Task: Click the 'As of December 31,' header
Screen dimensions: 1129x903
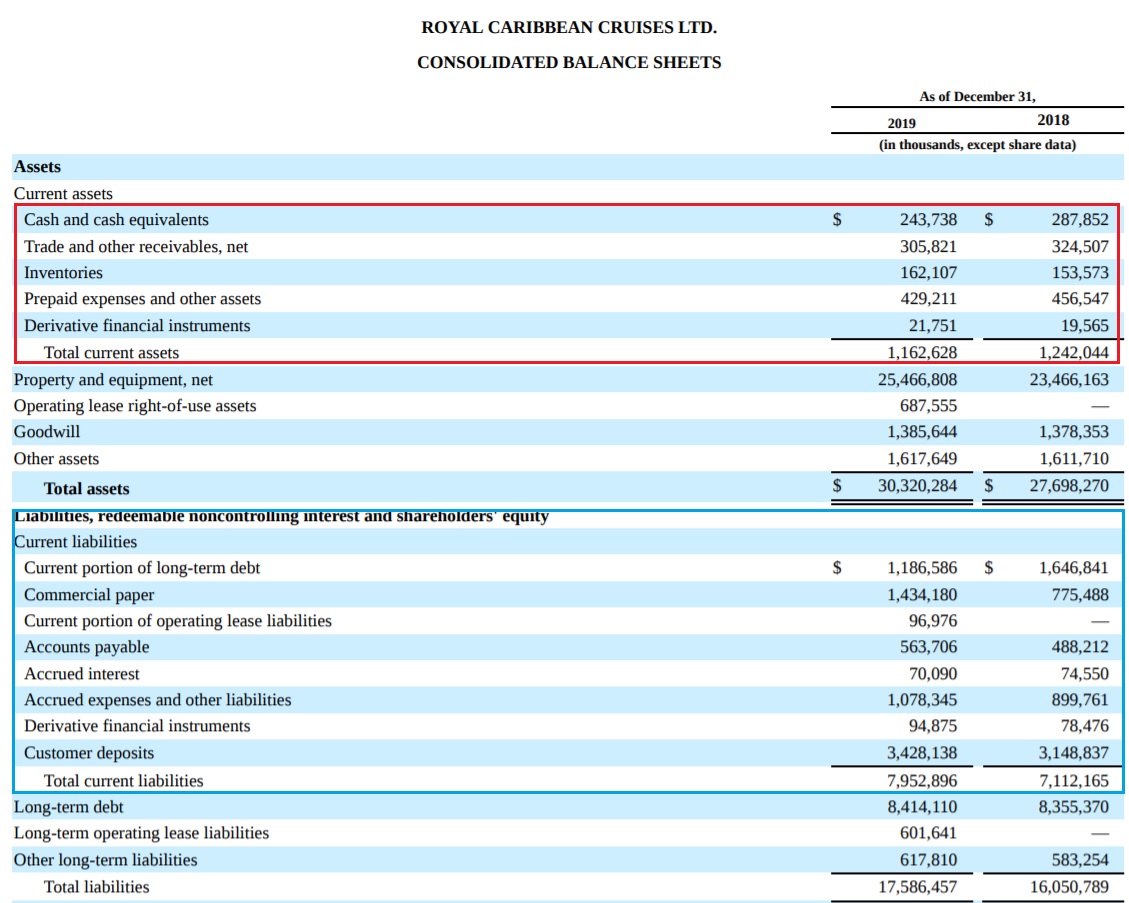Action: 977,96
